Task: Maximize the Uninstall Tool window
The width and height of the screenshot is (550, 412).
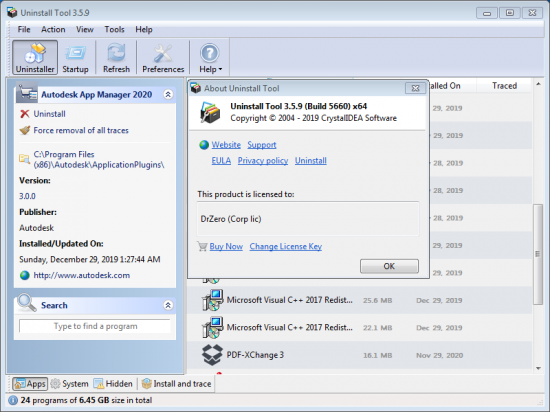Action: (x=510, y=13)
